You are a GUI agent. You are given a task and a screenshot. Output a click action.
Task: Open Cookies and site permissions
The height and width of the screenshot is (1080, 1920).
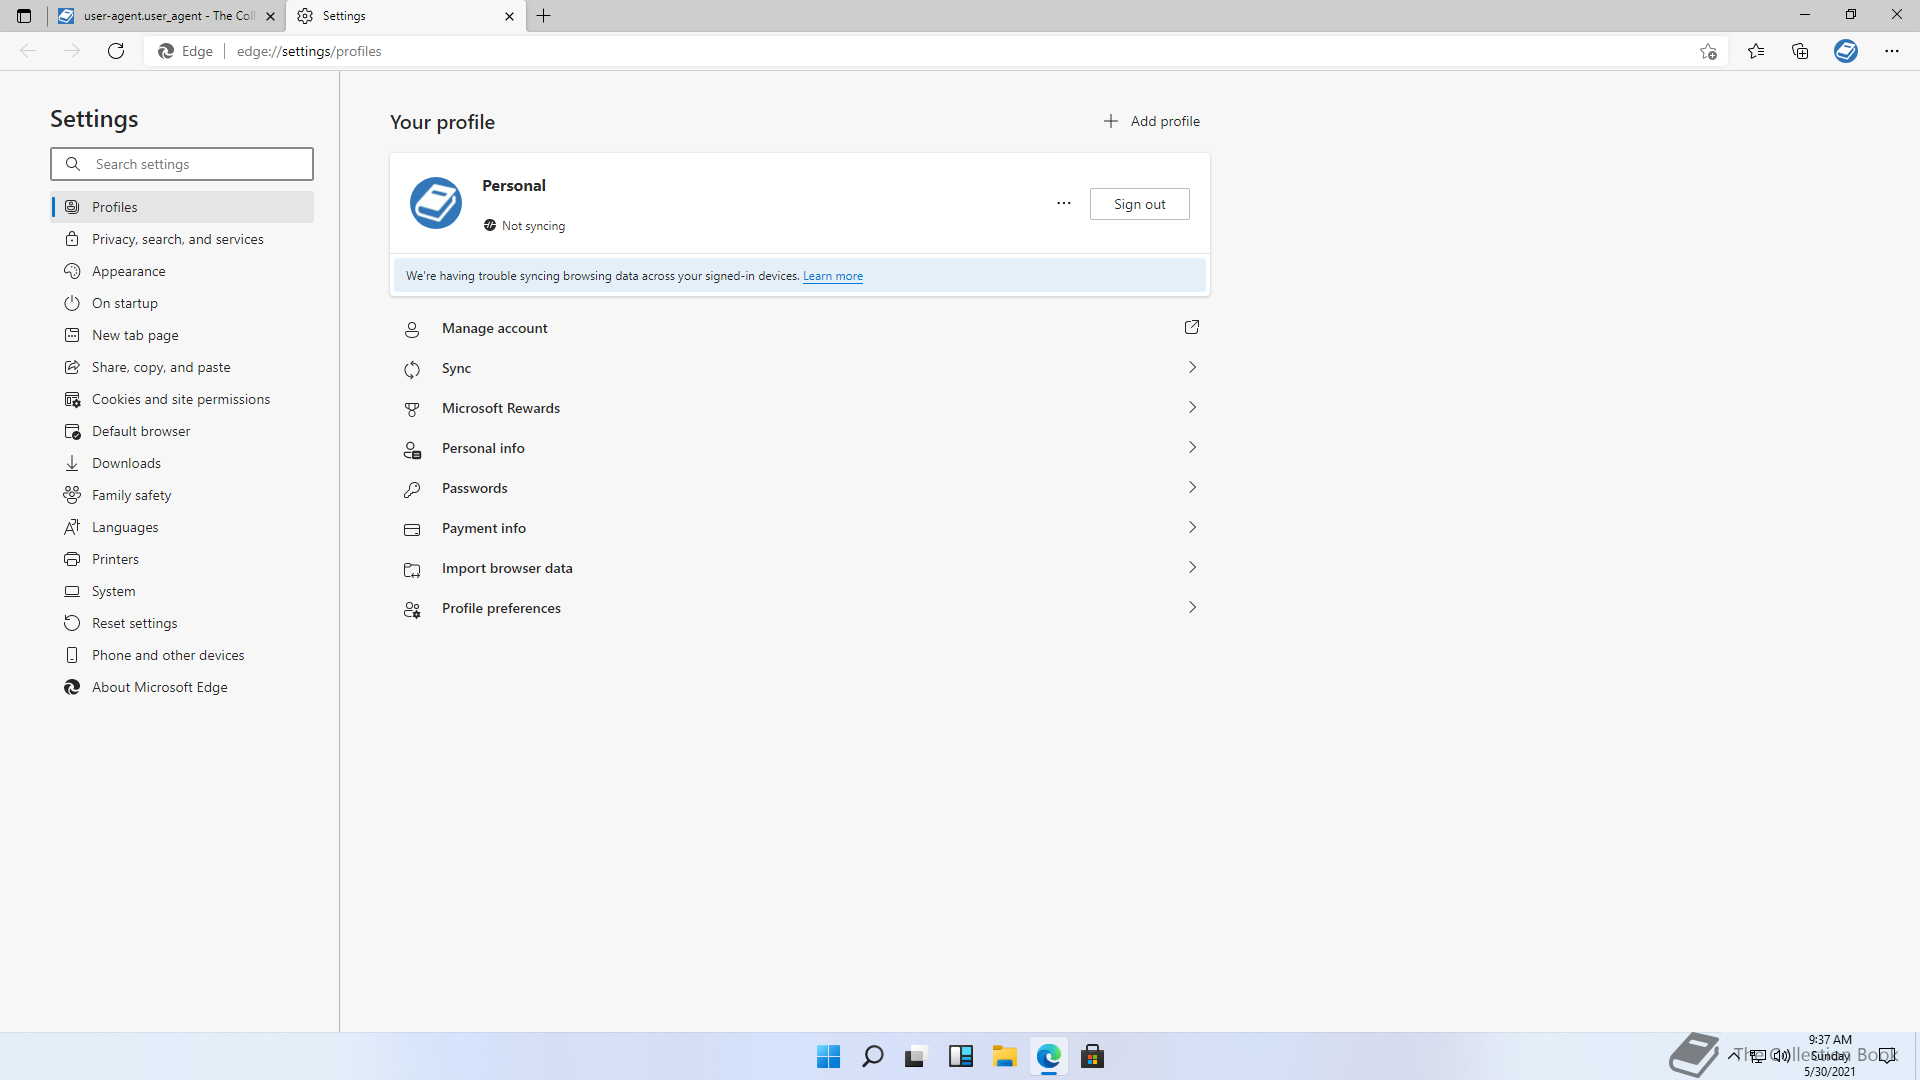point(182,399)
